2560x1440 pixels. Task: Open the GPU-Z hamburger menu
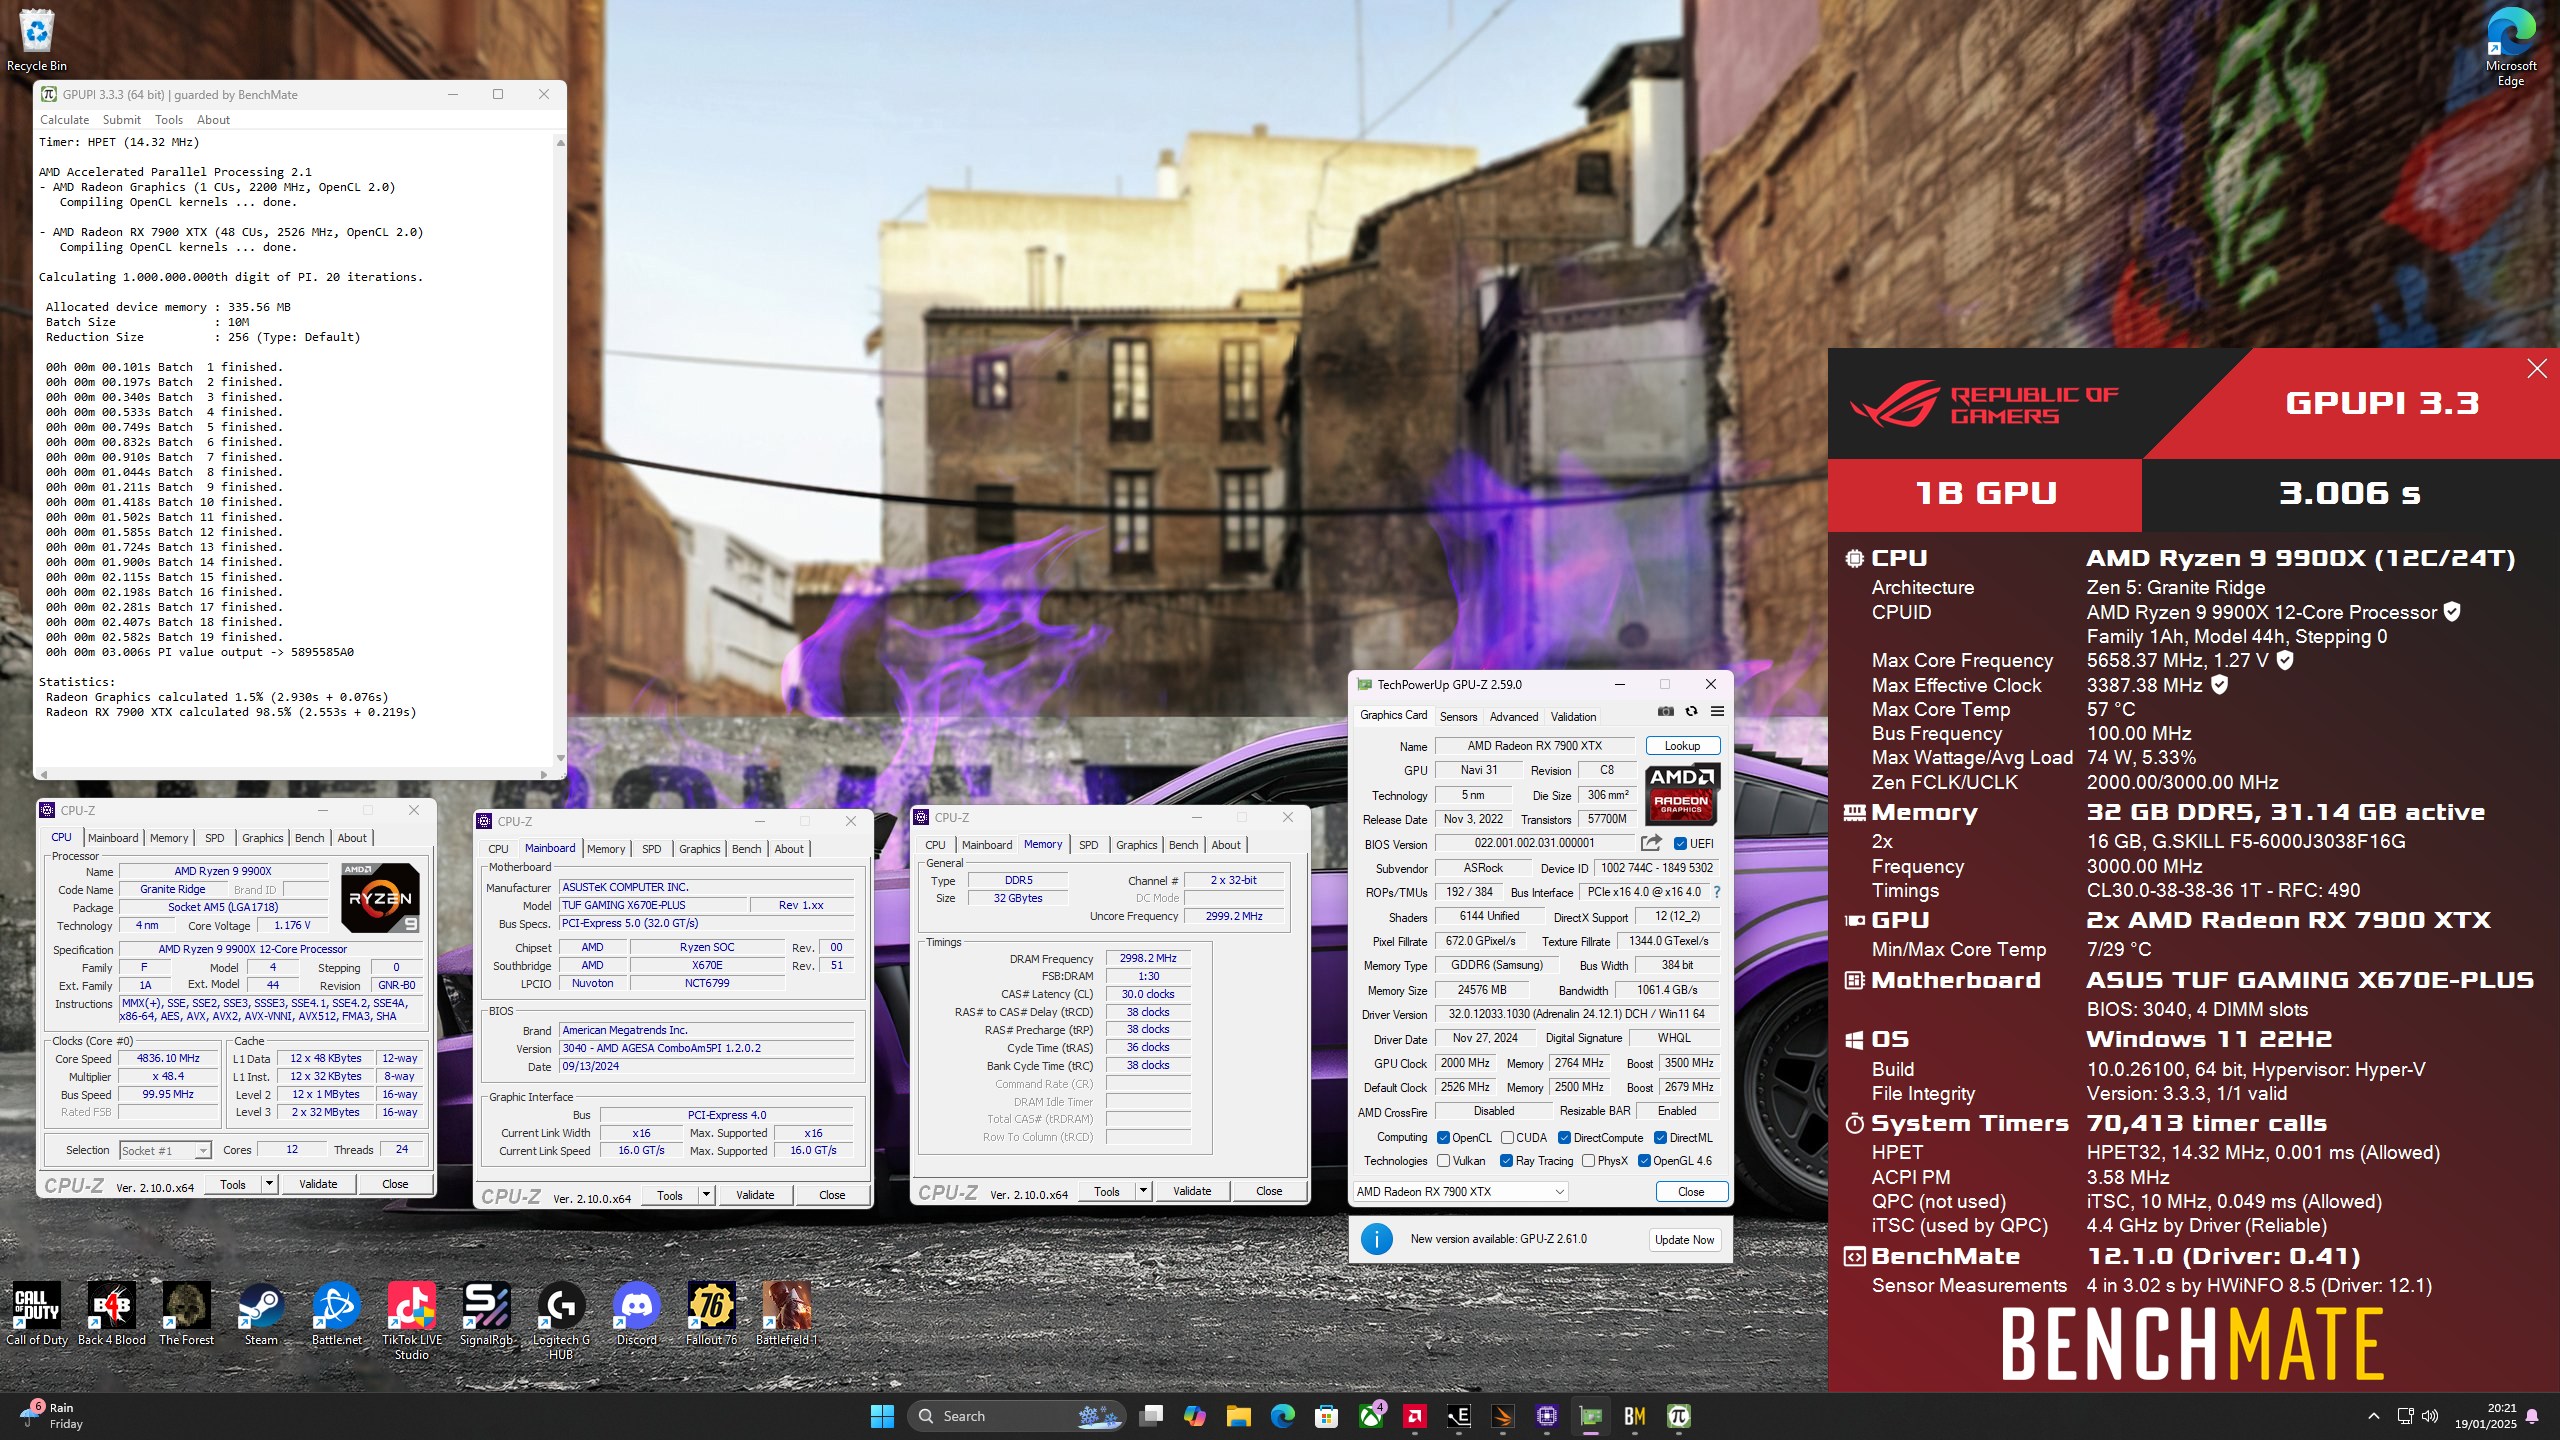coord(1717,712)
